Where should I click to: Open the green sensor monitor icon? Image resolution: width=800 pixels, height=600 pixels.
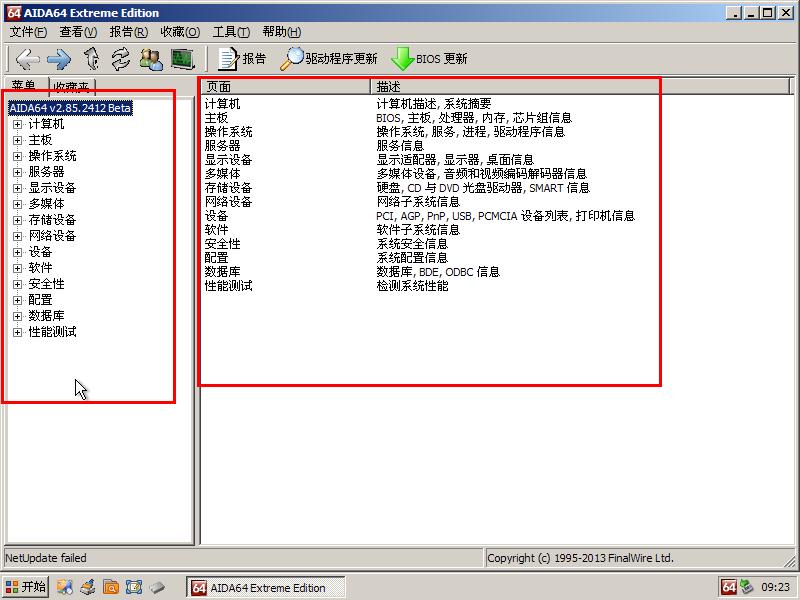(x=183, y=59)
